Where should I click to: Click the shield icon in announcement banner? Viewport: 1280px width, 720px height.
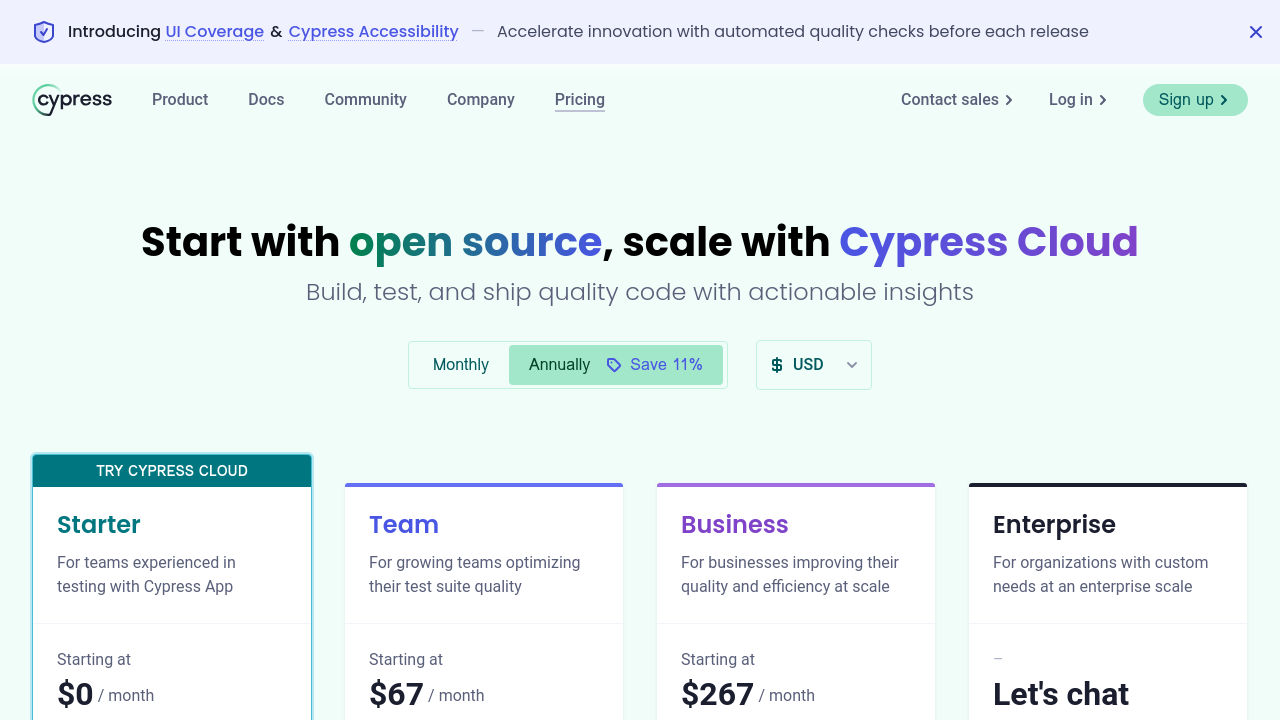tap(44, 32)
